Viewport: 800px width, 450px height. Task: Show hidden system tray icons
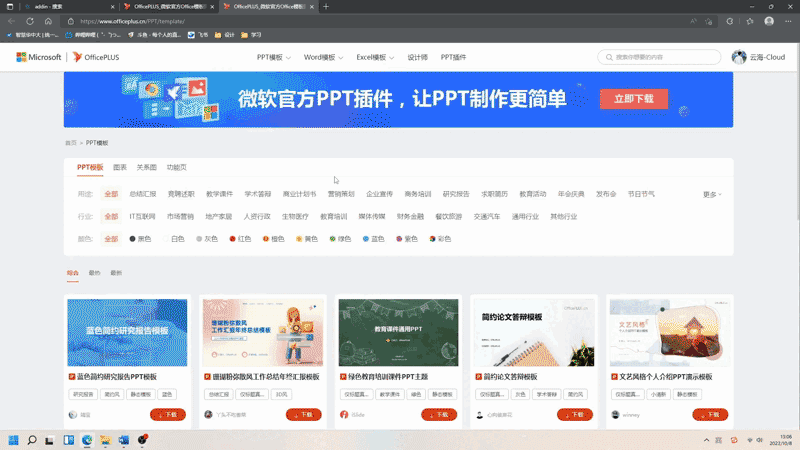(x=706, y=440)
